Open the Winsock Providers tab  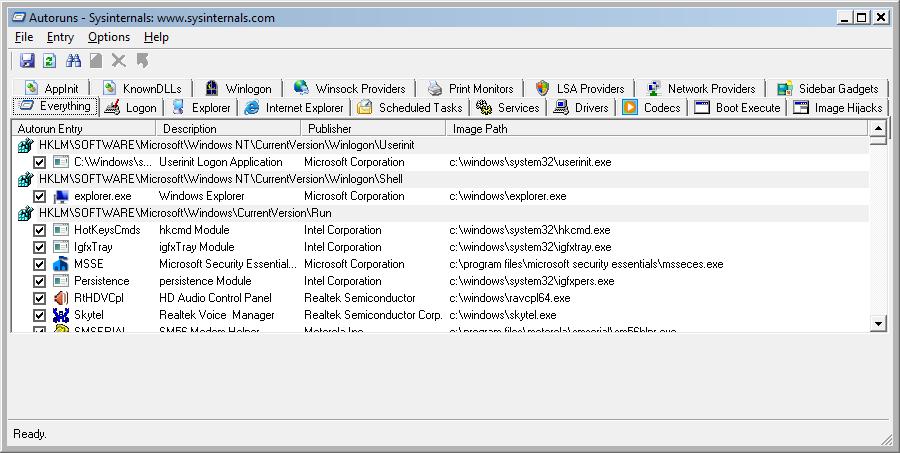coord(349,88)
